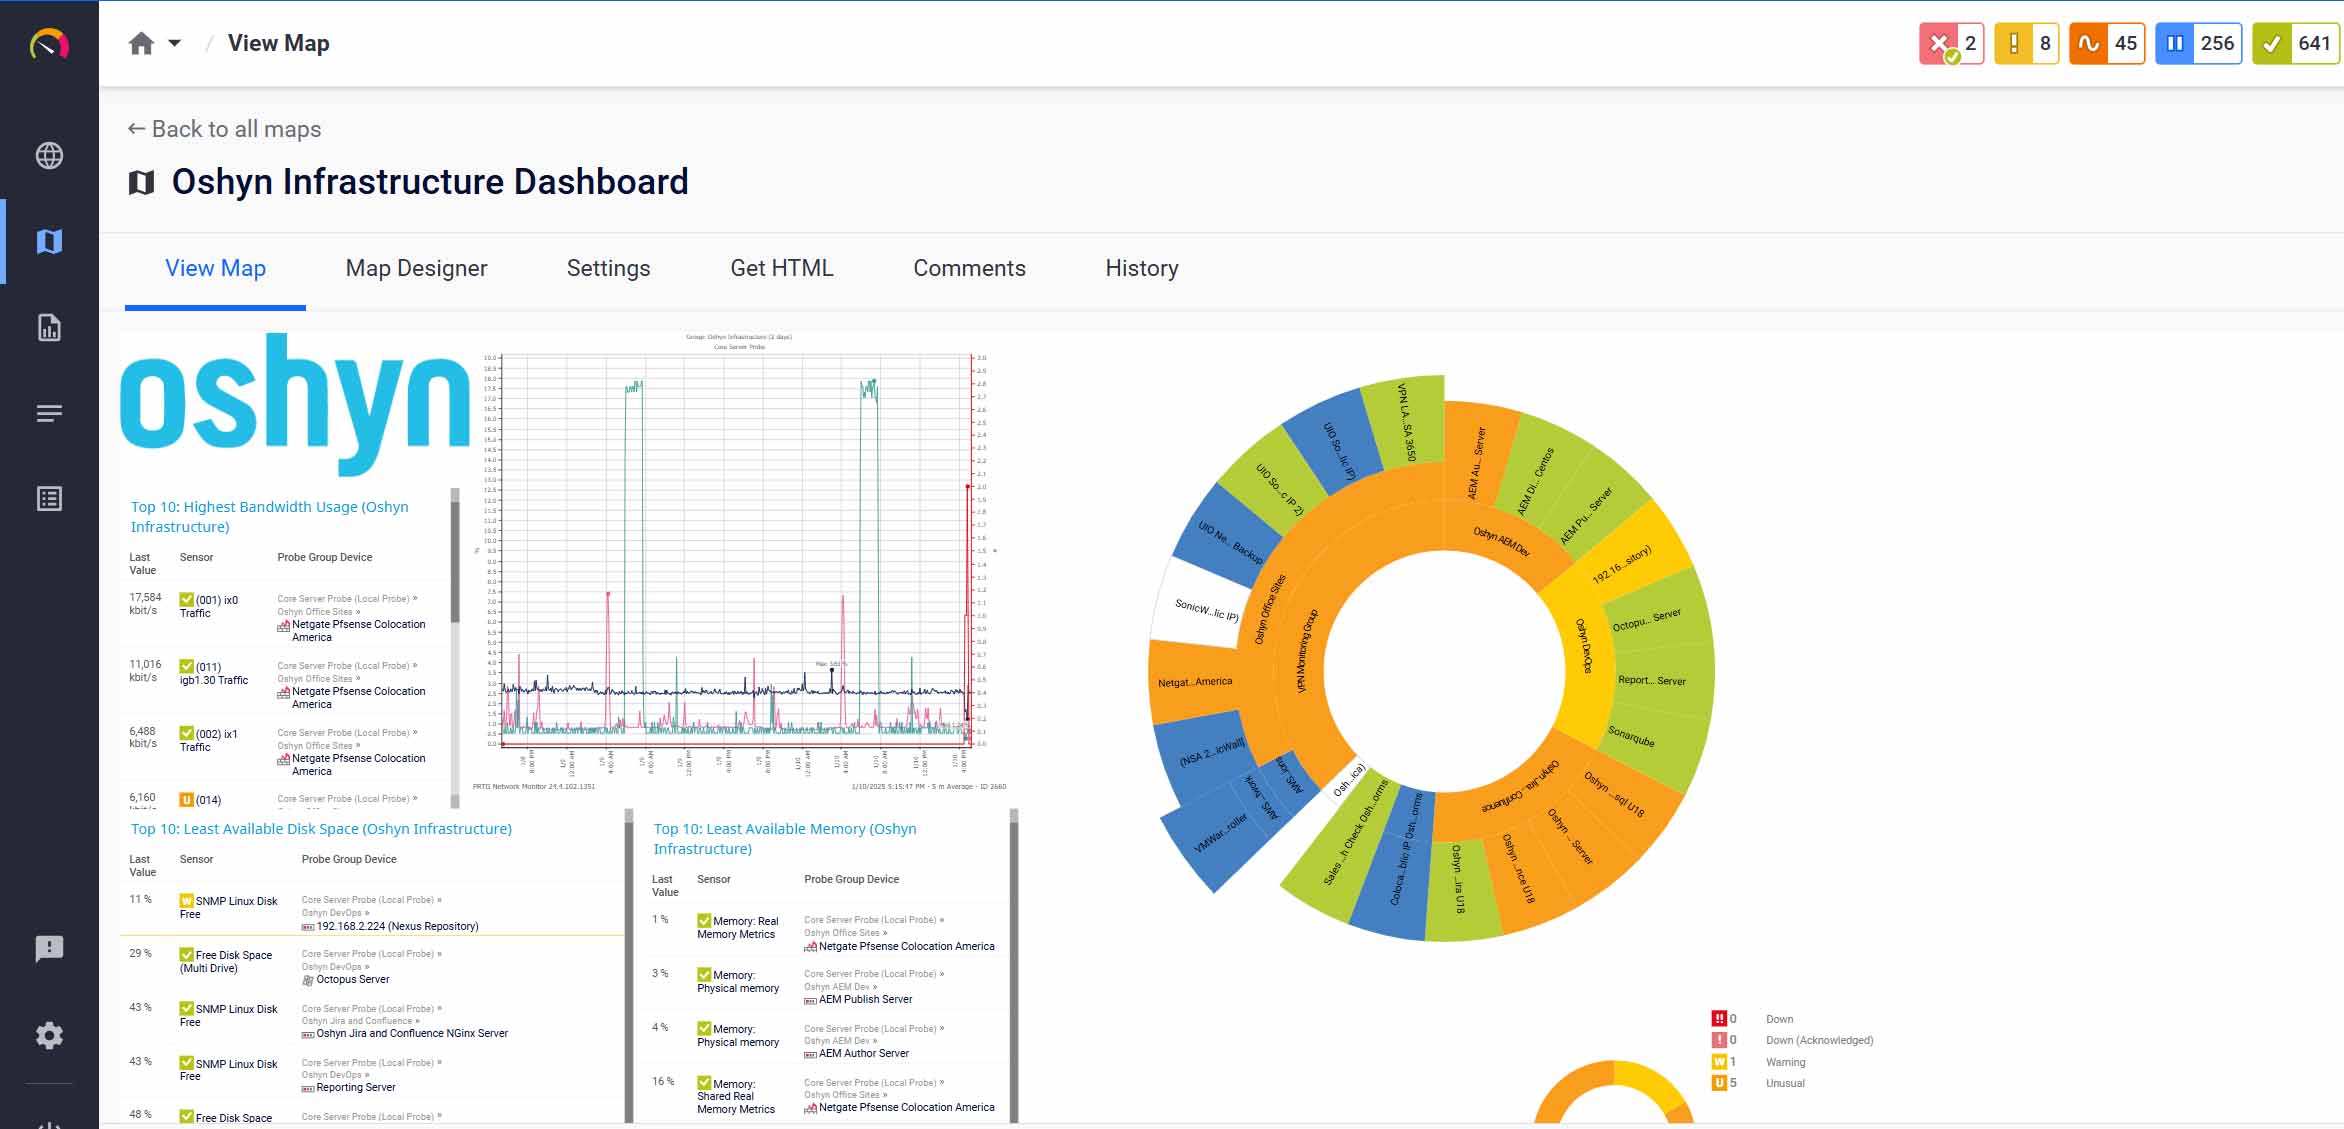Click the VPN LA..SA 3650 sunburst segment
Viewport: 2344px width, 1129px height.
click(x=1406, y=422)
